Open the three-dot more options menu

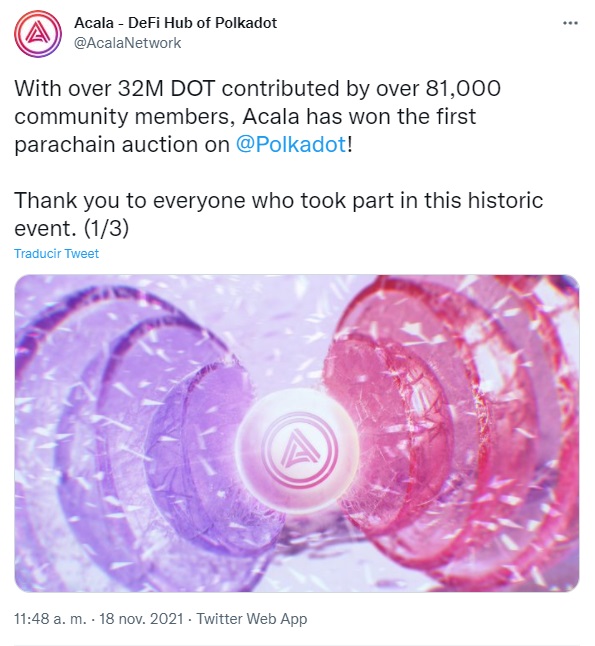click(570, 23)
